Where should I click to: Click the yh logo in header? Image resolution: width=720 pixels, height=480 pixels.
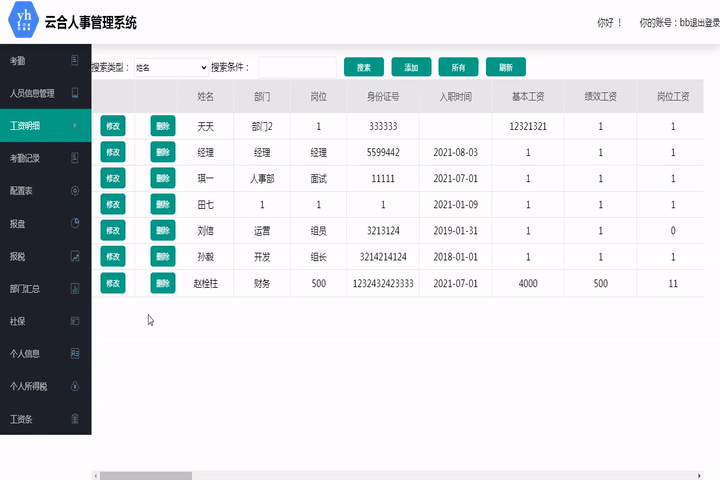pos(20,22)
